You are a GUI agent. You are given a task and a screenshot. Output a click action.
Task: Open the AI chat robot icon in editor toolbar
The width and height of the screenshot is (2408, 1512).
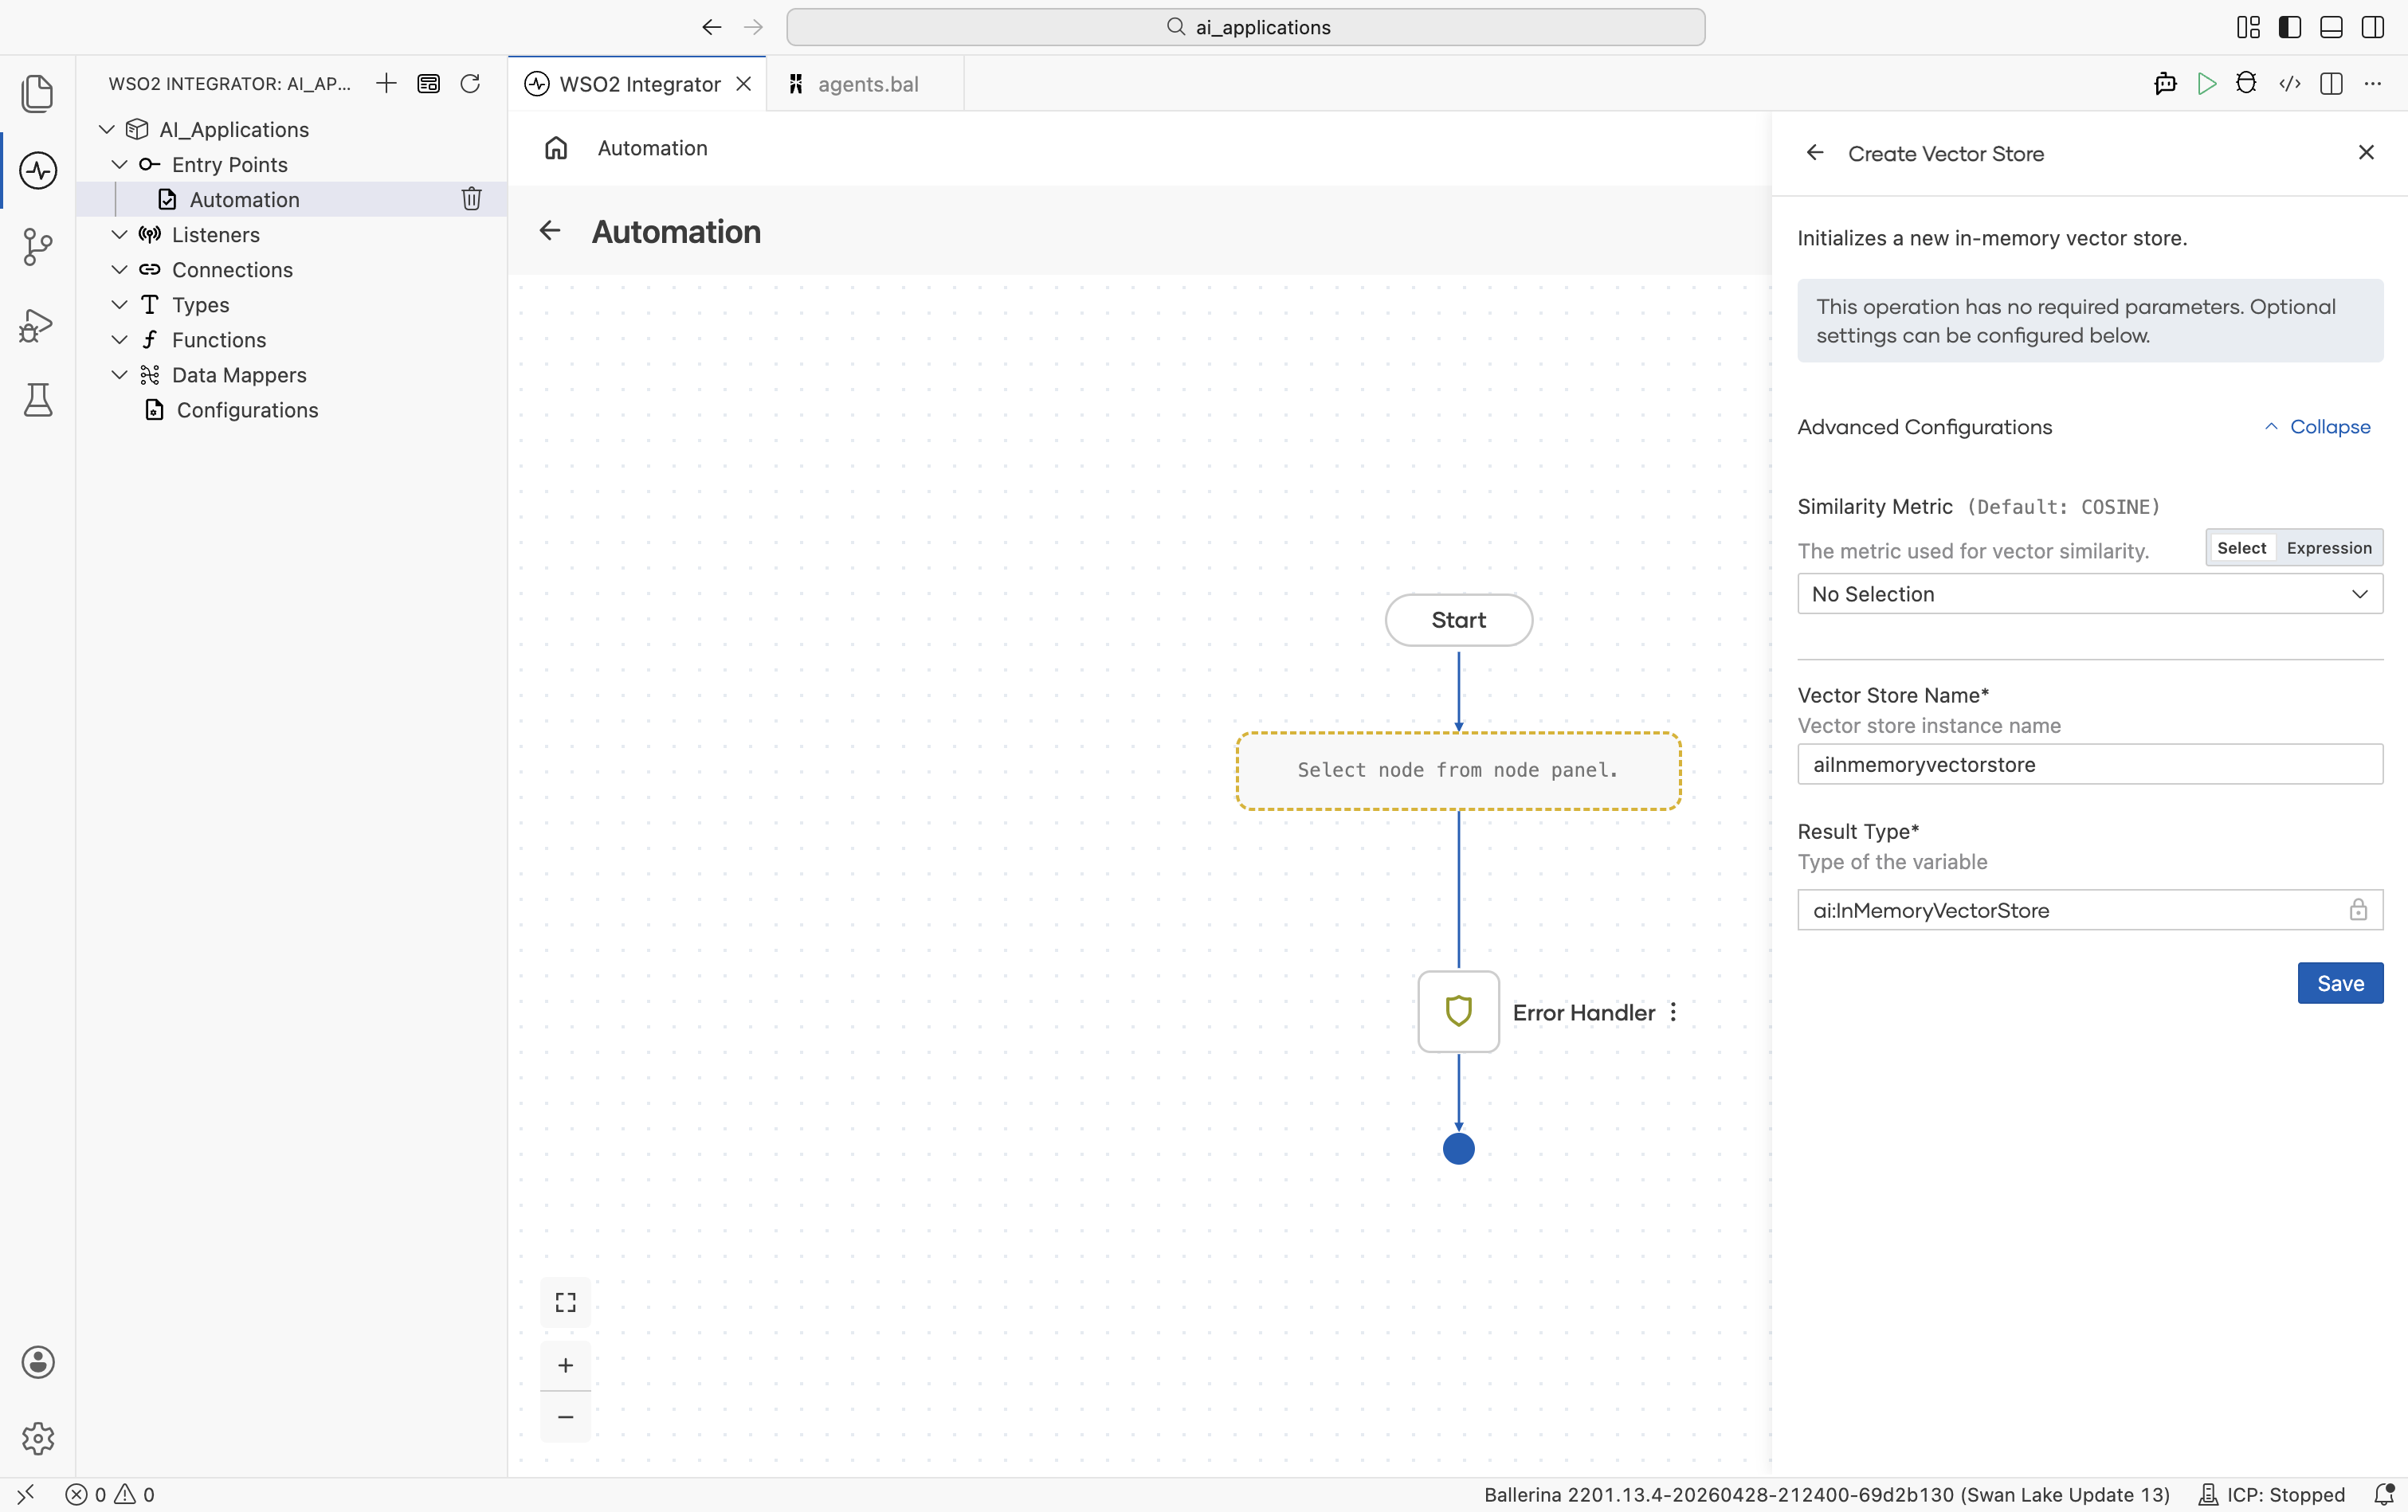pos(2165,83)
